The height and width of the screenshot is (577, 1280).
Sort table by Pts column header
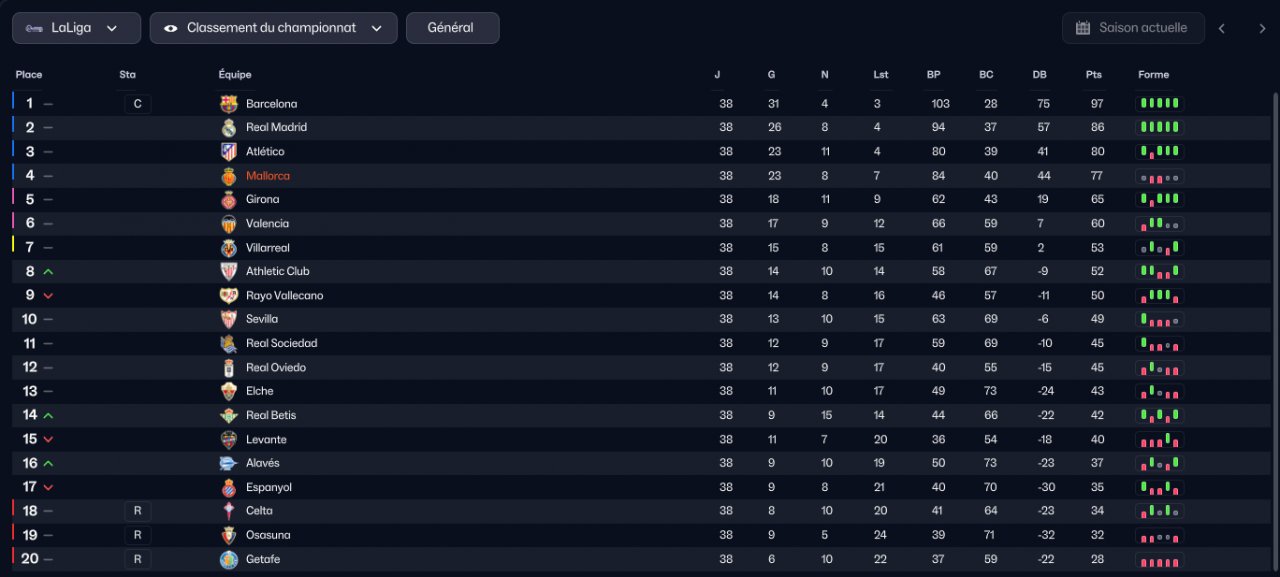coord(1094,75)
